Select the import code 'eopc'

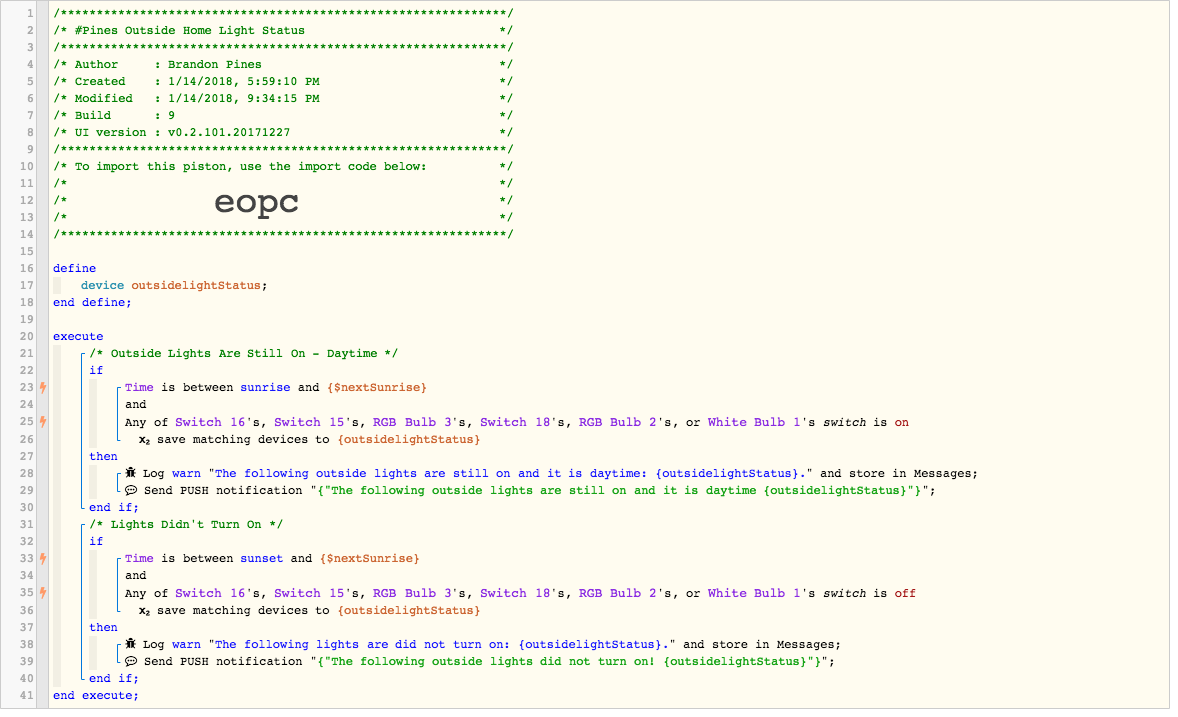tap(256, 202)
